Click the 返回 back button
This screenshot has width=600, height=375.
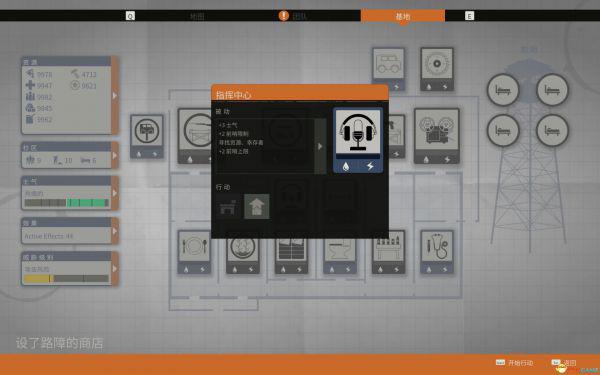point(564,363)
